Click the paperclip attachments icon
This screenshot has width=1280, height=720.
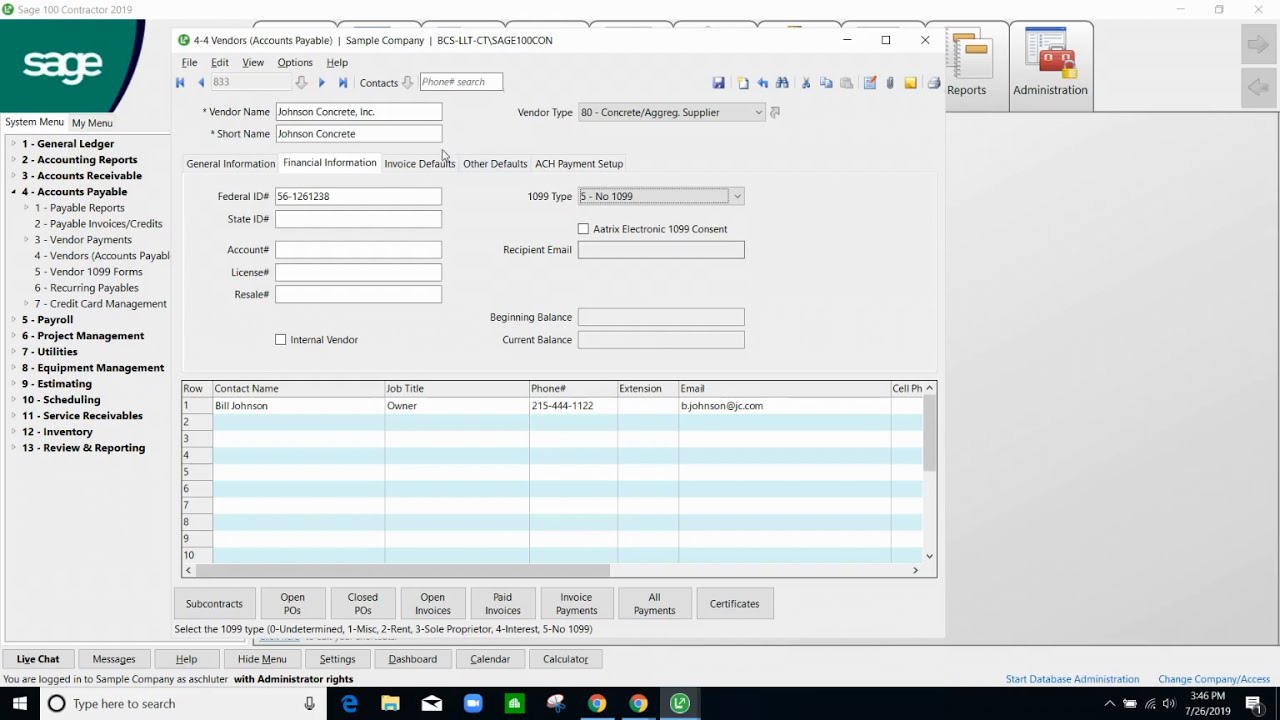(889, 83)
